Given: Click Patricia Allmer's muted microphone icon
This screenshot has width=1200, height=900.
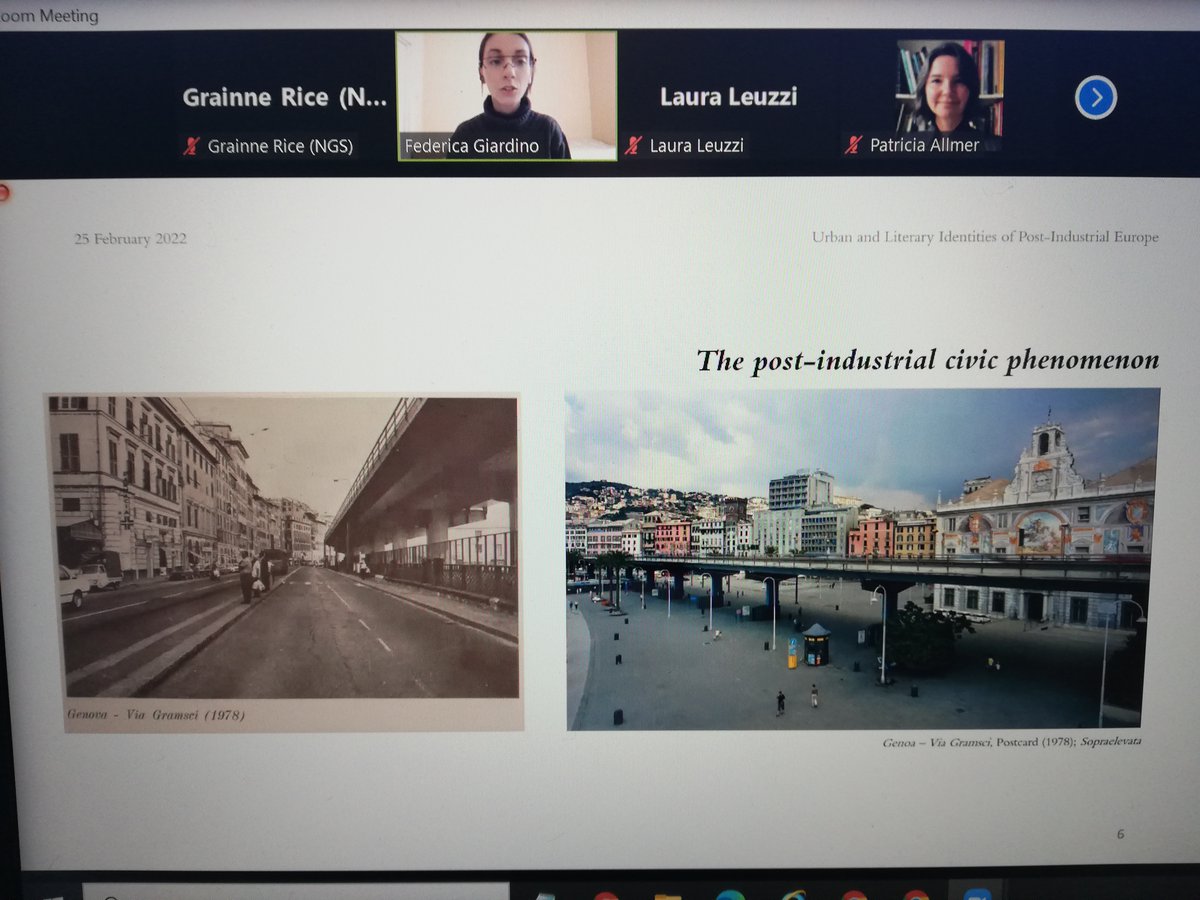Looking at the screenshot, I should tap(852, 146).
